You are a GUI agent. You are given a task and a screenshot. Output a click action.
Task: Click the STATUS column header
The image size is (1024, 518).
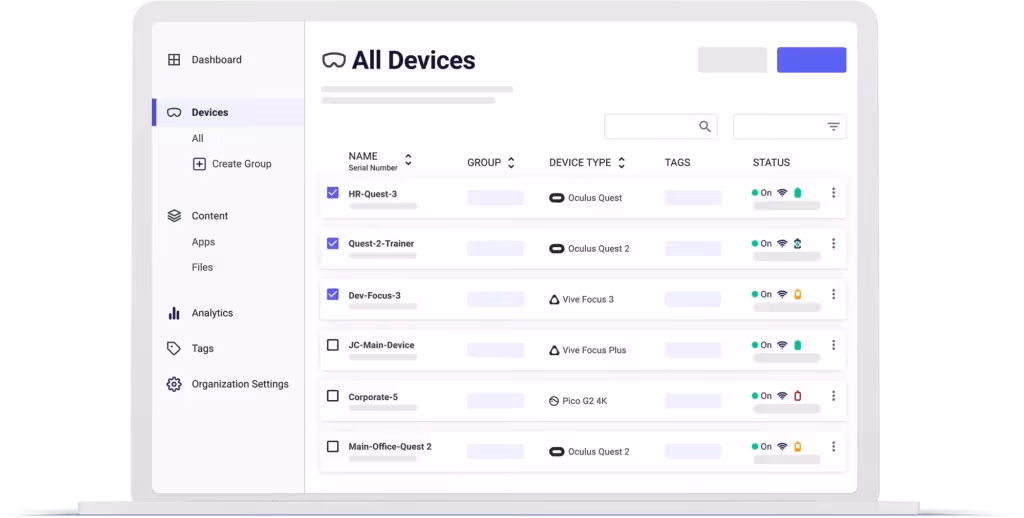point(771,163)
